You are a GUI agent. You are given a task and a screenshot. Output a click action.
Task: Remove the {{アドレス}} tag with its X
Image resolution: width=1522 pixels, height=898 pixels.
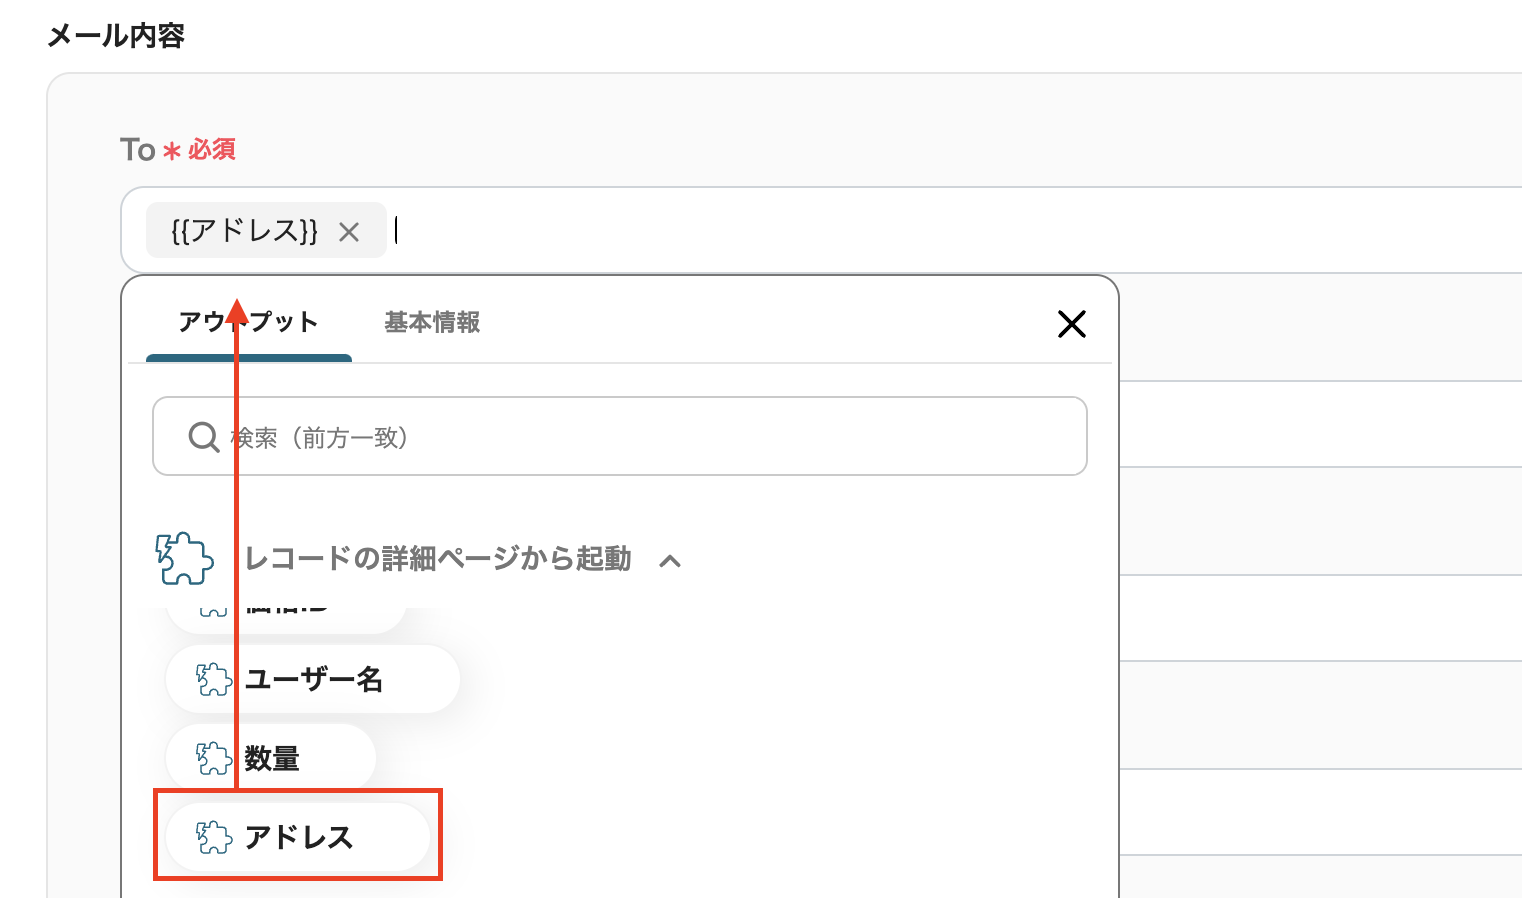(x=349, y=232)
